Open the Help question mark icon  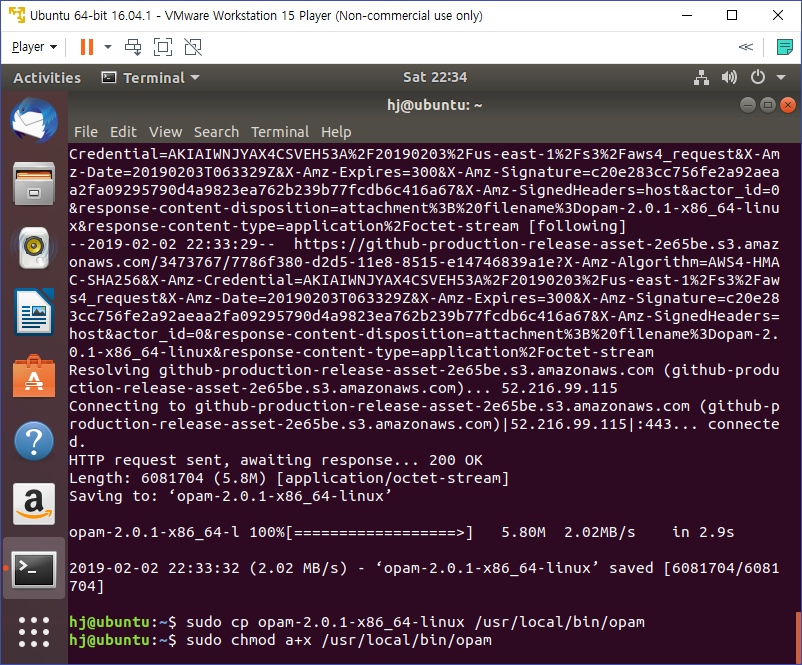pyautogui.click(x=34, y=440)
